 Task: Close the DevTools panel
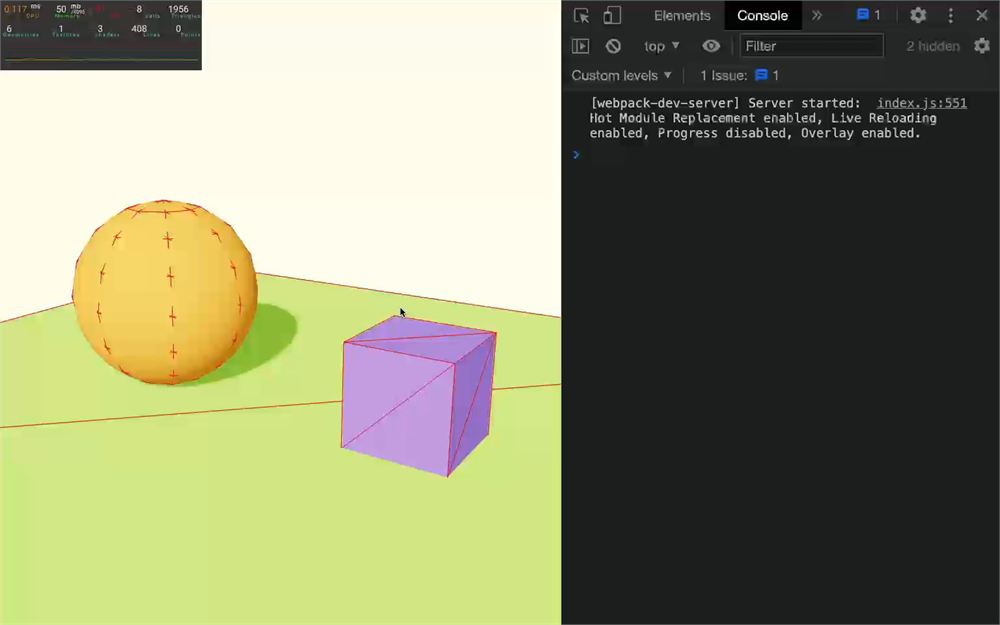click(x=982, y=15)
